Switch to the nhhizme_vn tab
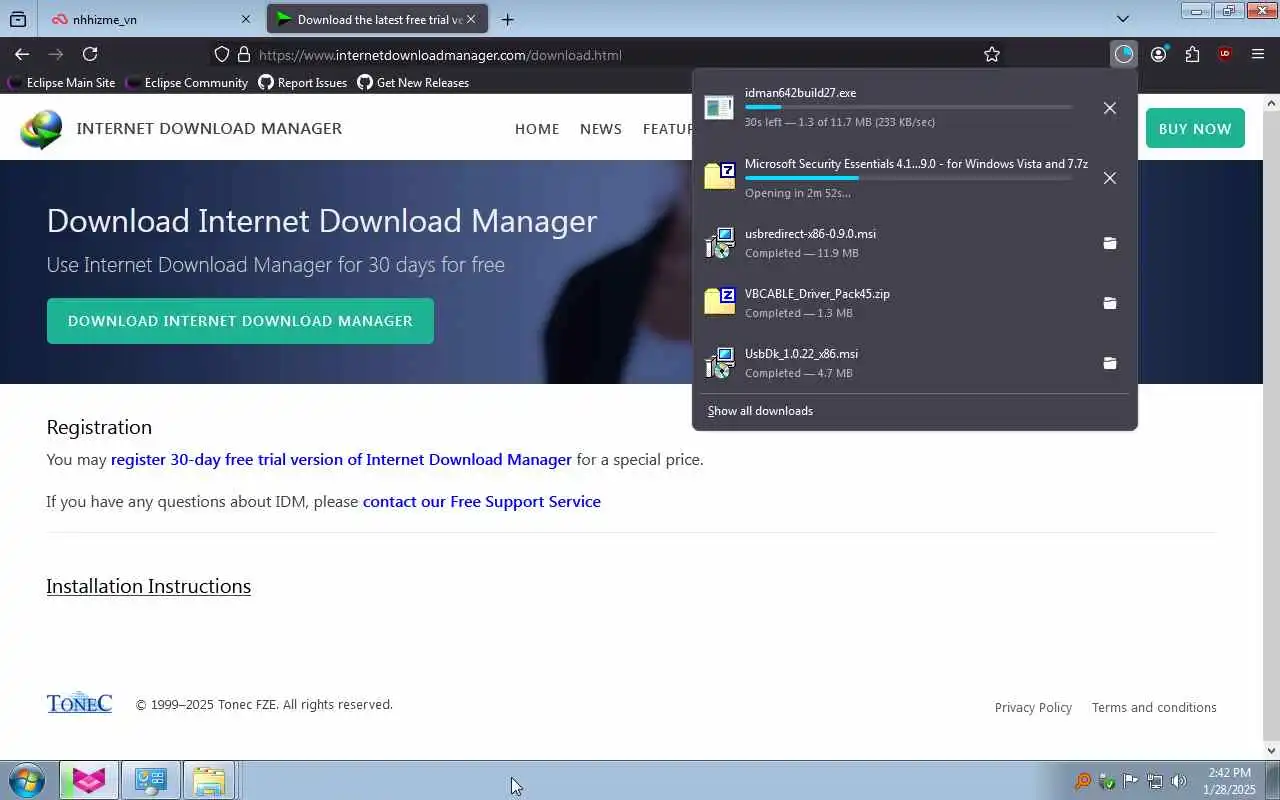The width and height of the screenshot is (1280, 800). click(x=148, y=19)
